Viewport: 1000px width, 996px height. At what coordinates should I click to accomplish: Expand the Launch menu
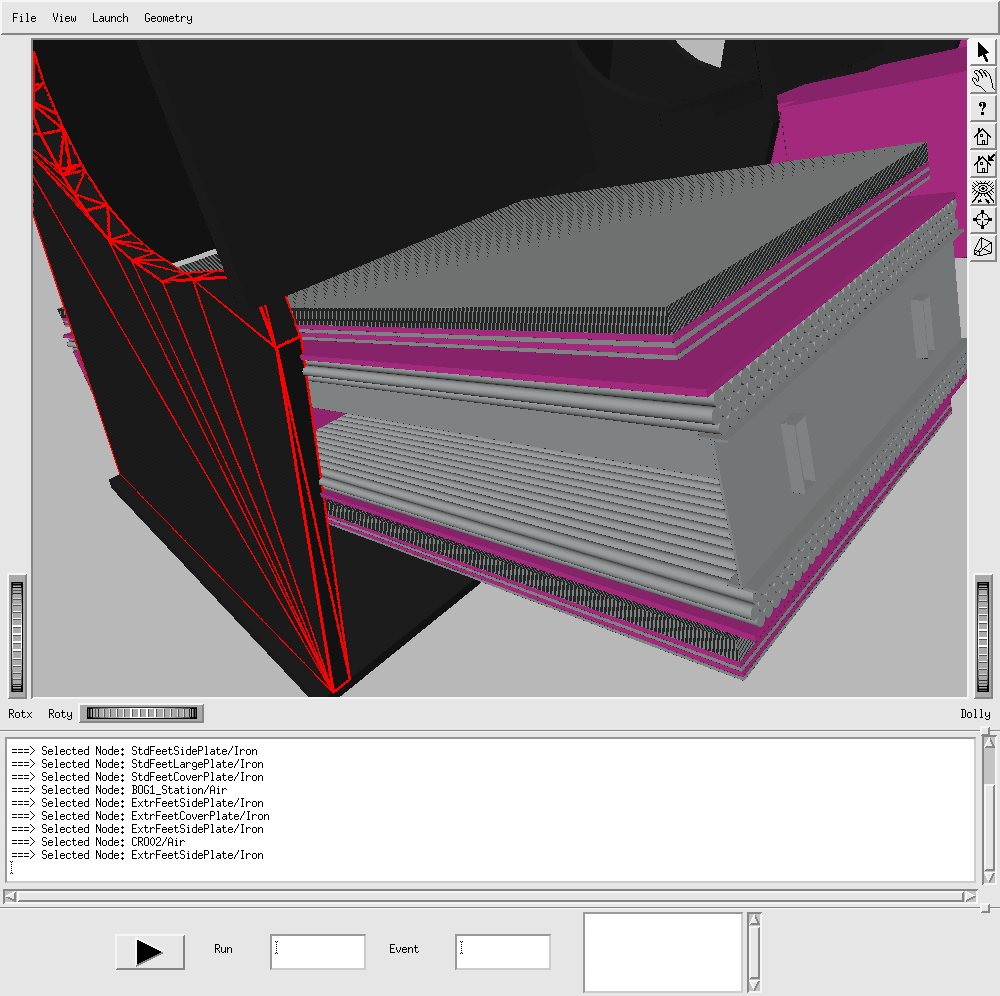point(110,18)
